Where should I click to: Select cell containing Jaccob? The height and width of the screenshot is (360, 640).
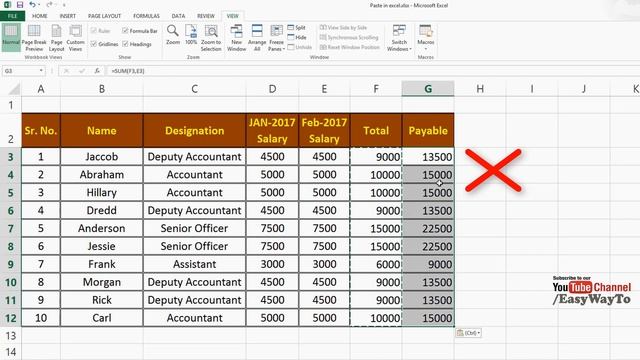point(102,157)
